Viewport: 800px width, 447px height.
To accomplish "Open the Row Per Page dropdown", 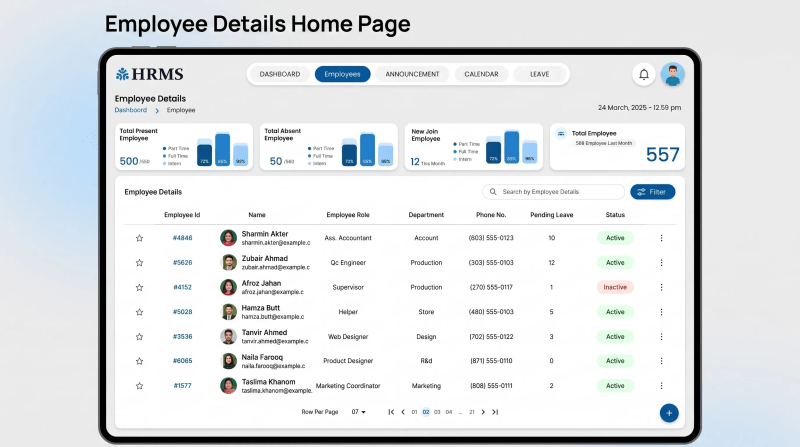I will click(358, 412).
